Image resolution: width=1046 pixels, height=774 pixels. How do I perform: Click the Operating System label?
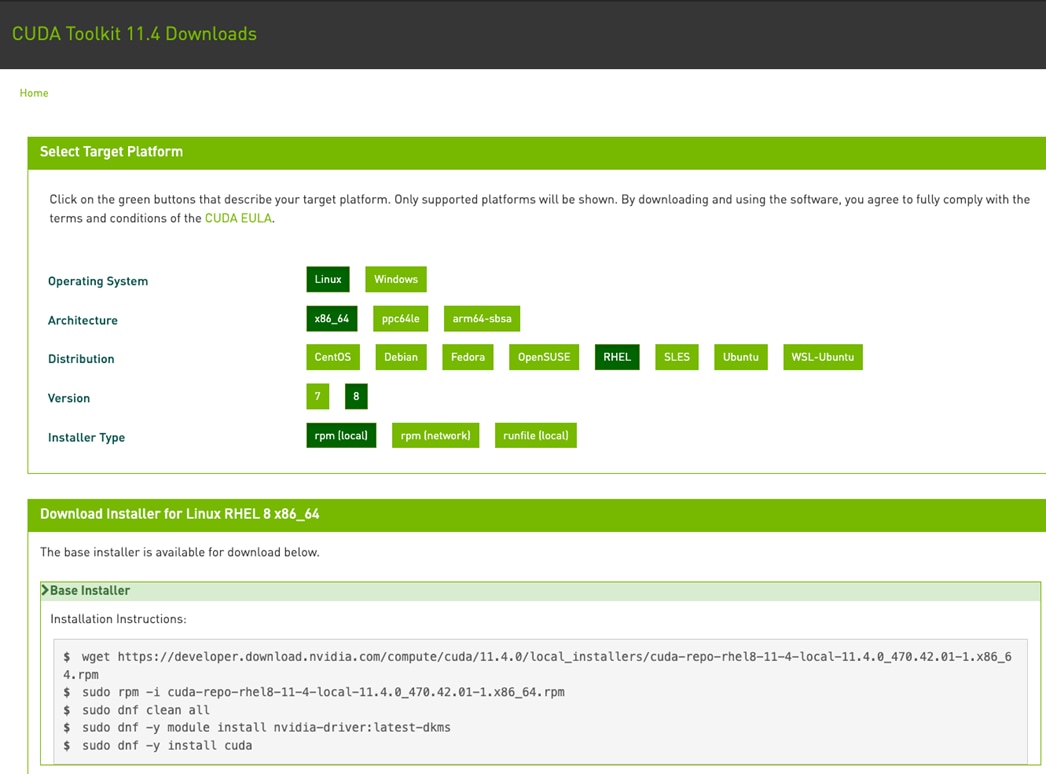click(98, 282)
